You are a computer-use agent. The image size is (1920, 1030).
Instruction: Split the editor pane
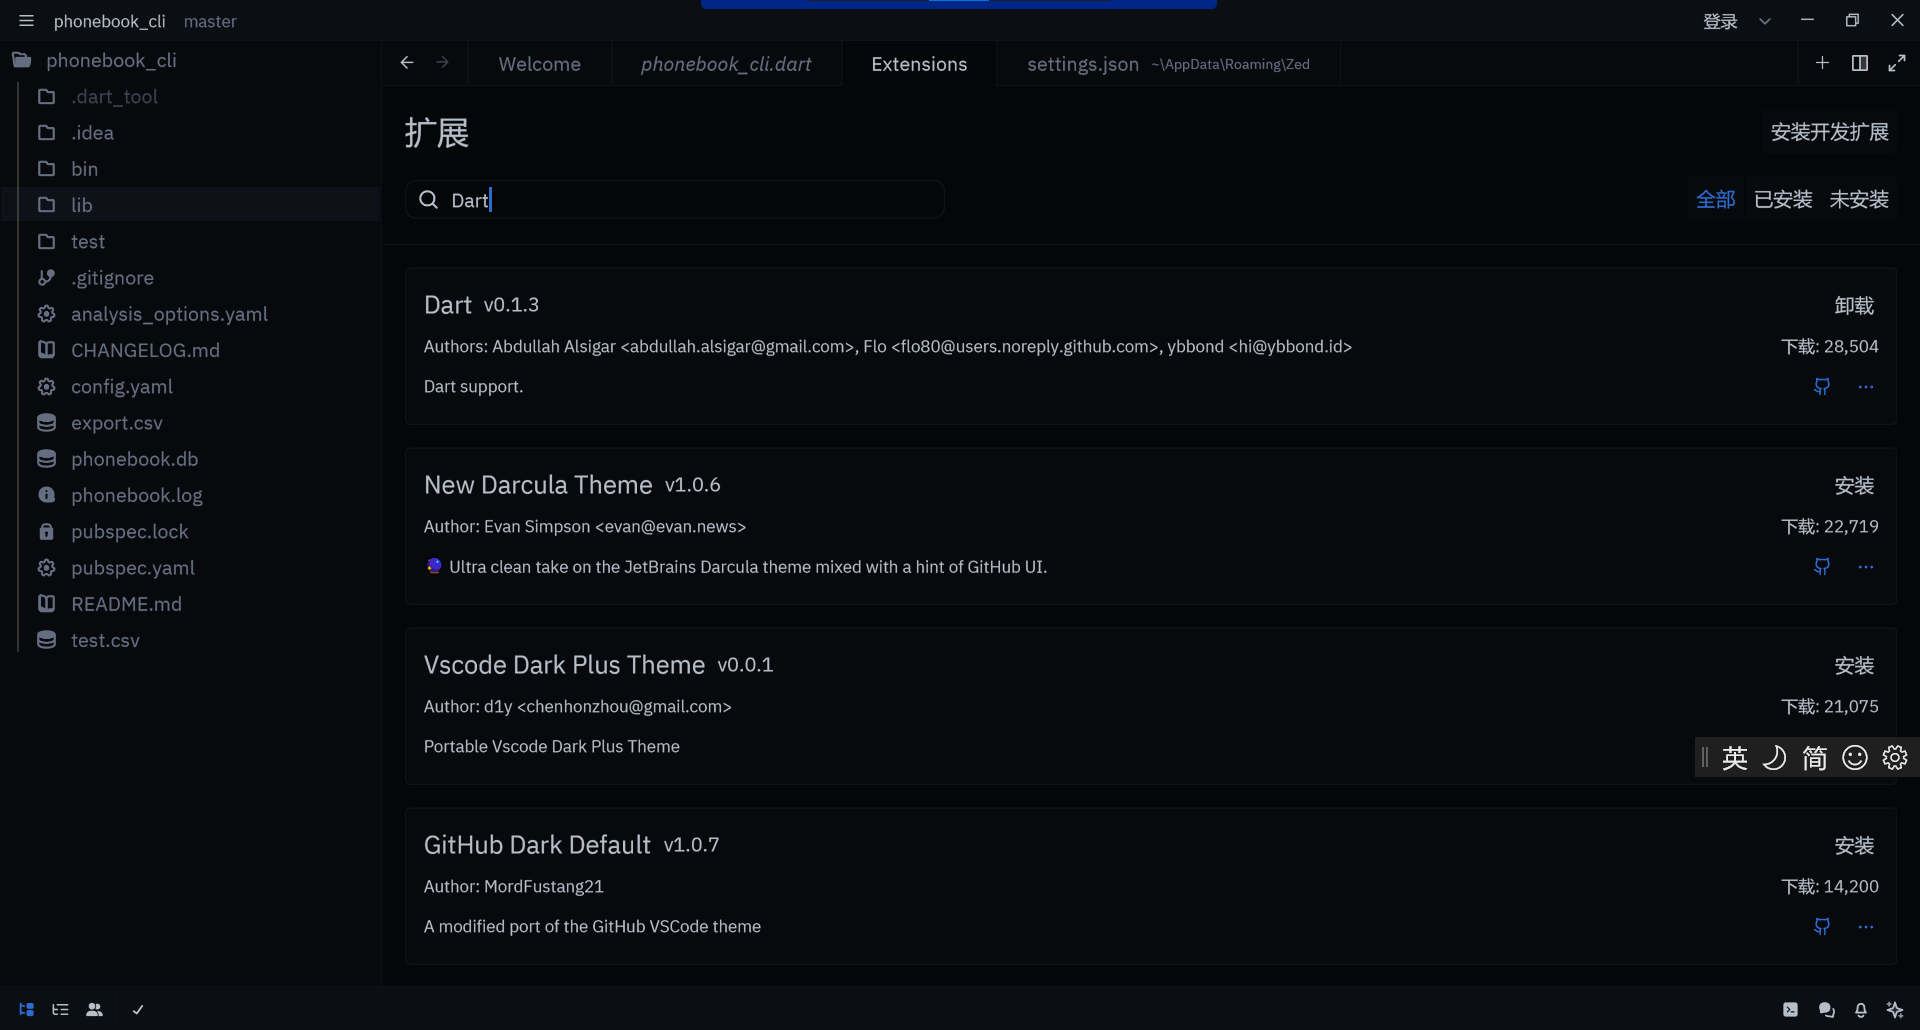coord(1860,63)
